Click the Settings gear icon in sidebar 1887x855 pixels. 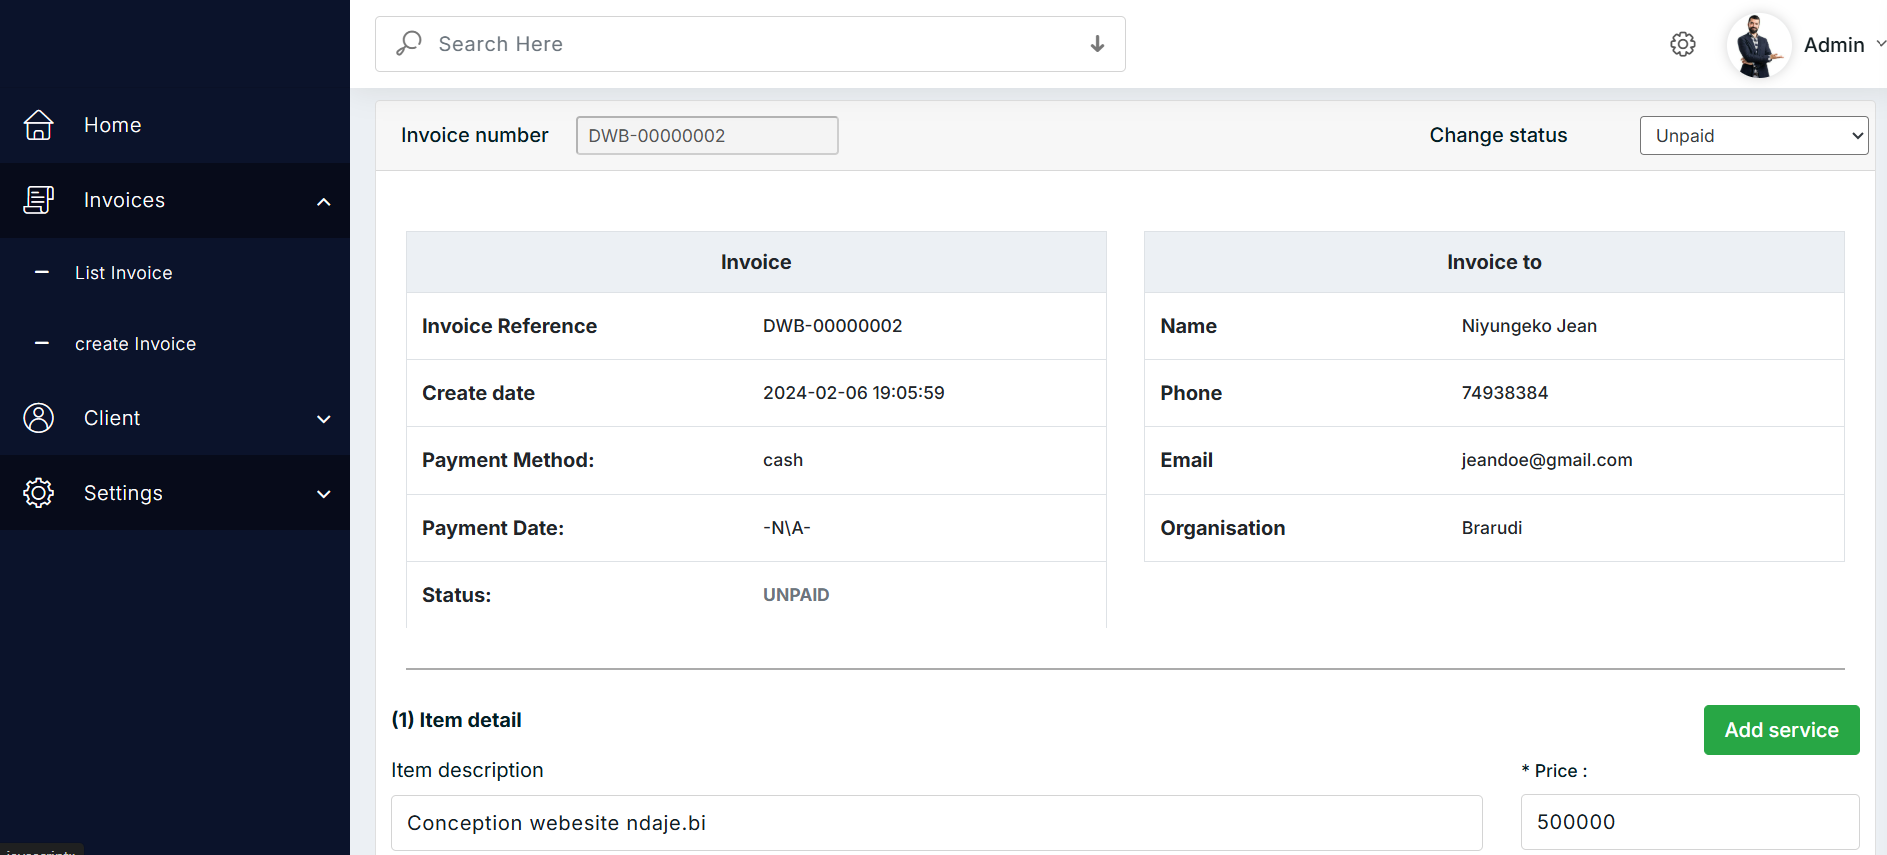(x=38, y=493)
